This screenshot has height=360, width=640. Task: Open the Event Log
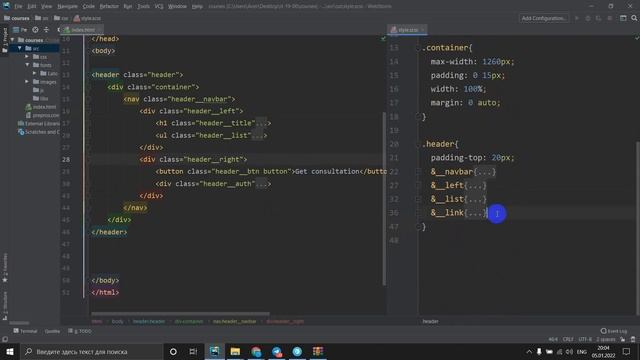click(x=613, y=331)
